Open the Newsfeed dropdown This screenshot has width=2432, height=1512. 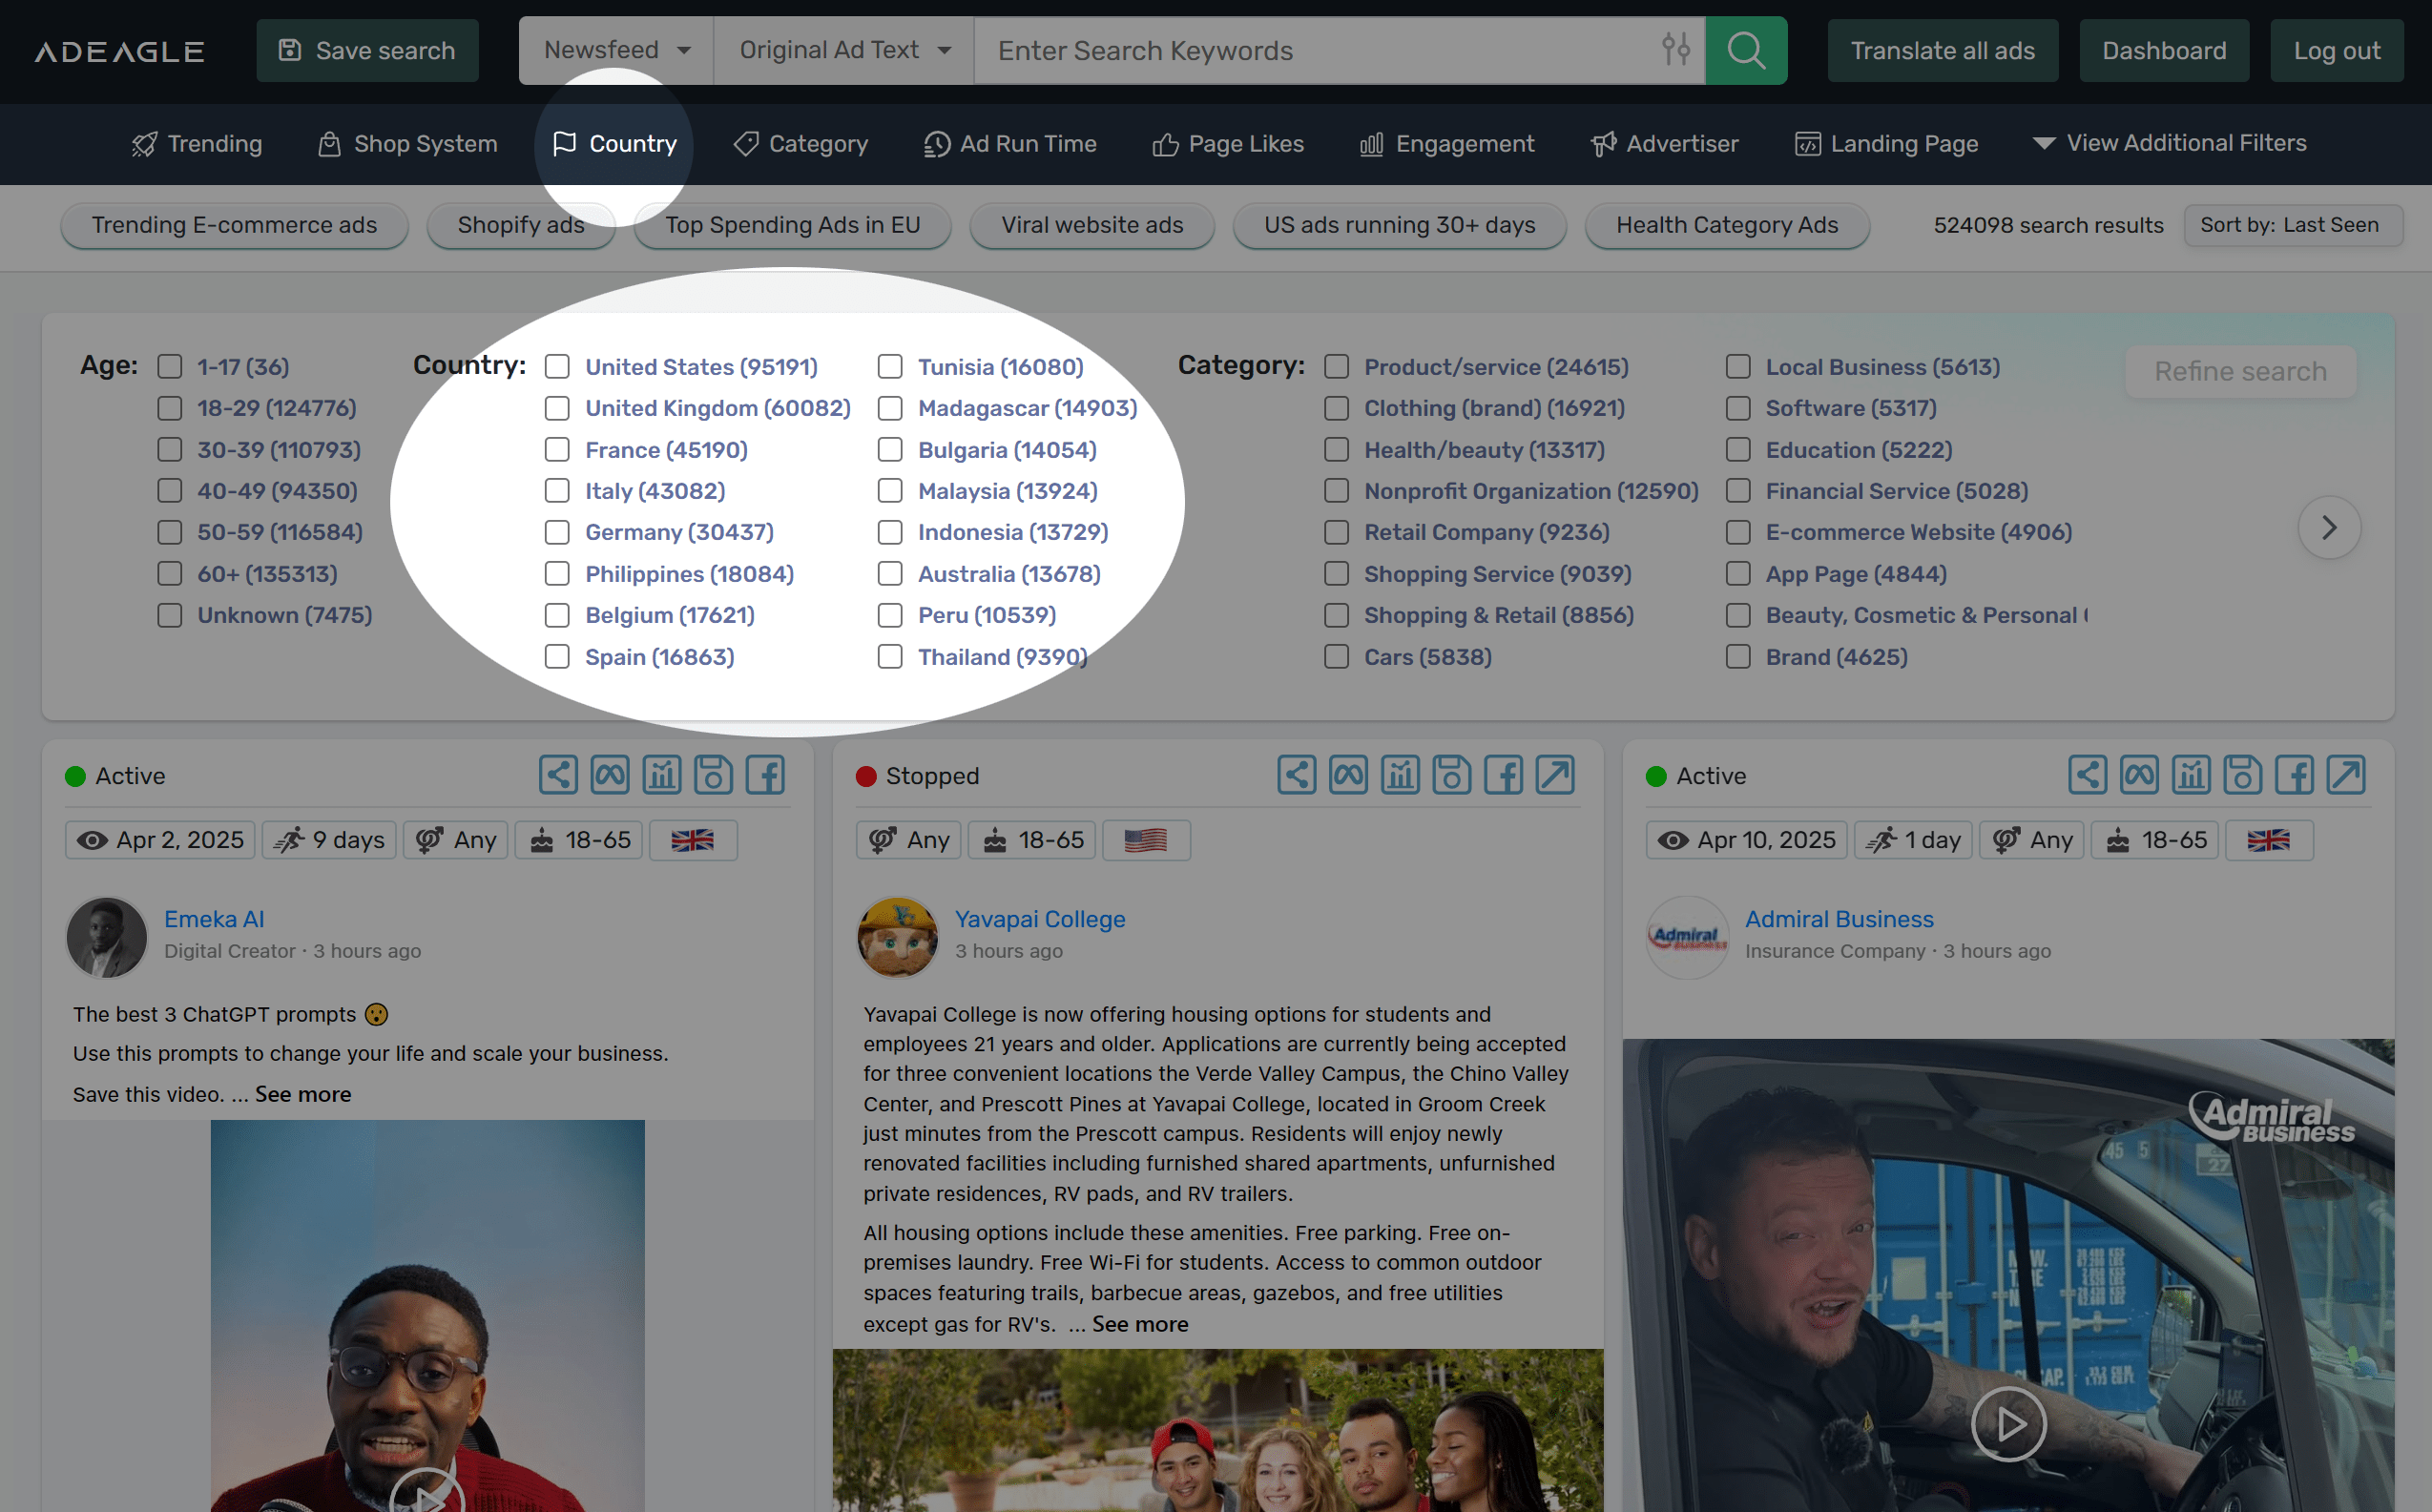click(x=616, y=50)
